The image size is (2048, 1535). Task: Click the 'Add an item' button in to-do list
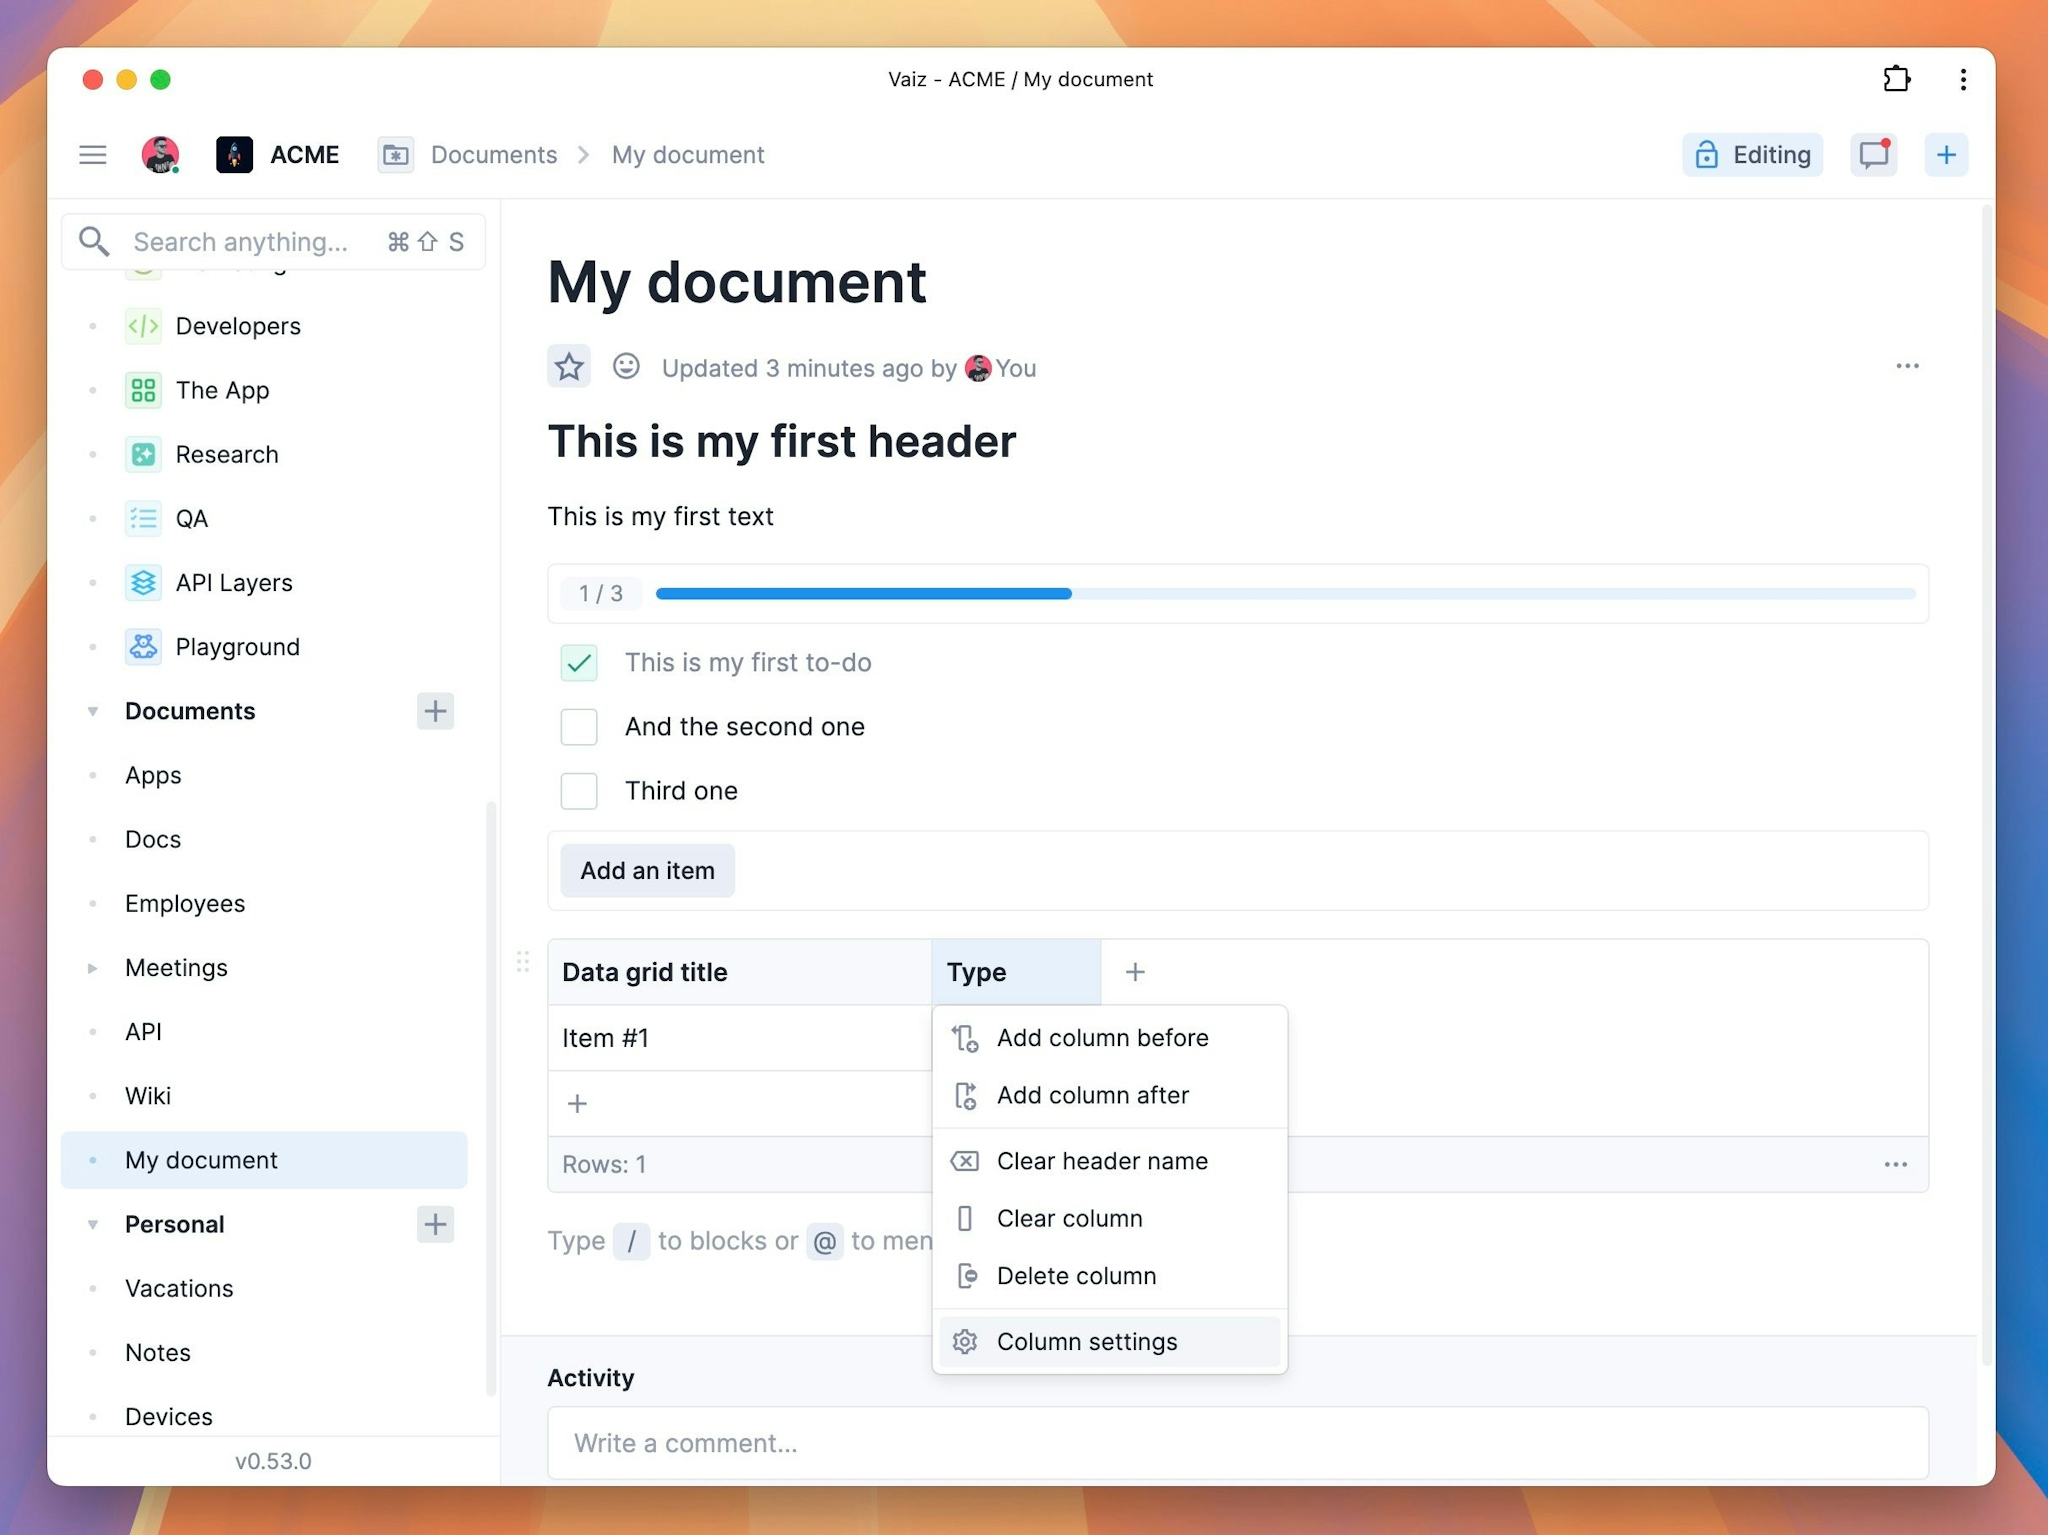[647, 871]
